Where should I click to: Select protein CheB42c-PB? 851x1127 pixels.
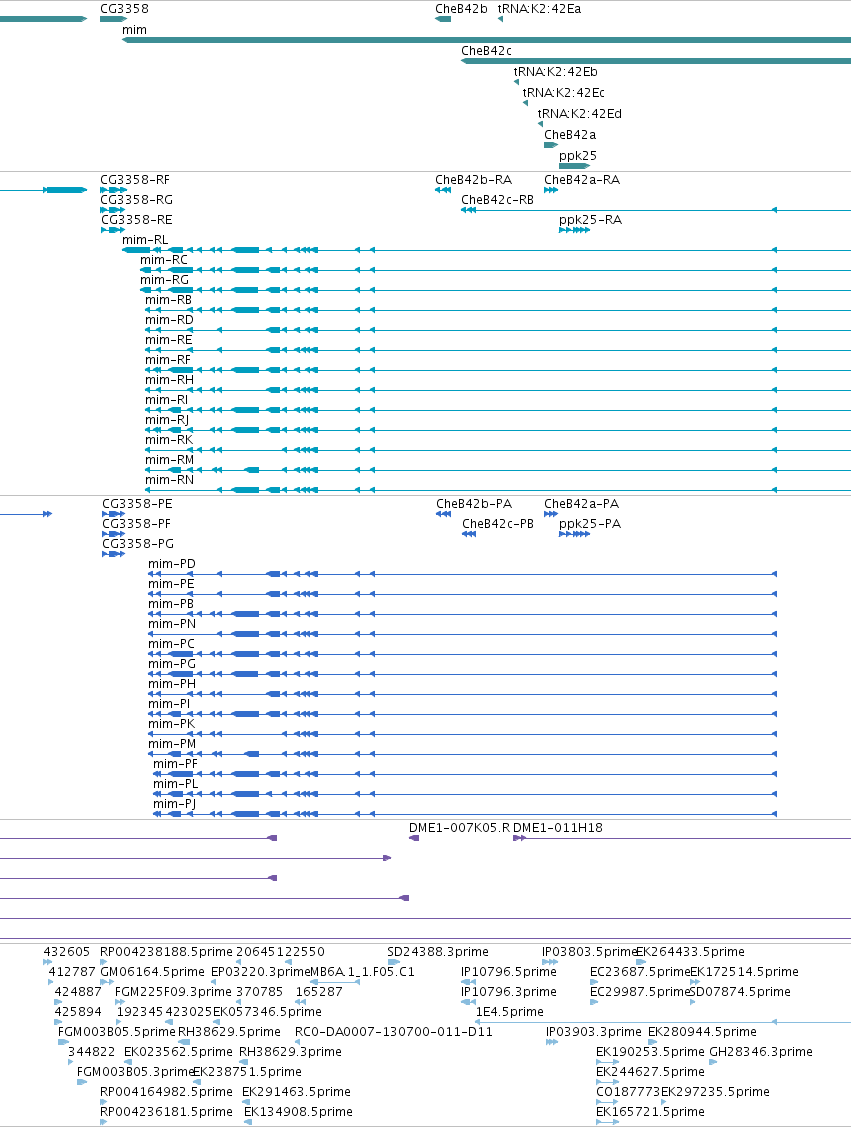coord(498,524)
